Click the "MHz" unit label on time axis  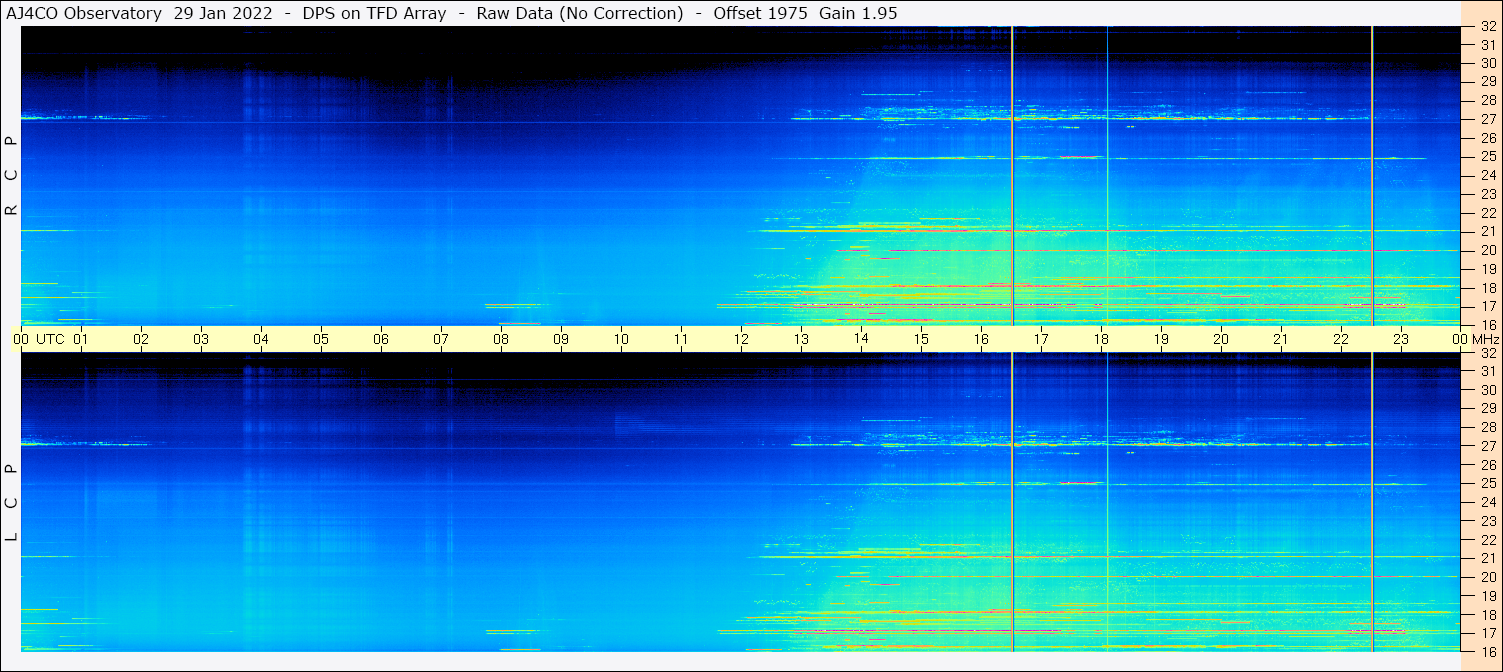(x=1484, y=339)
